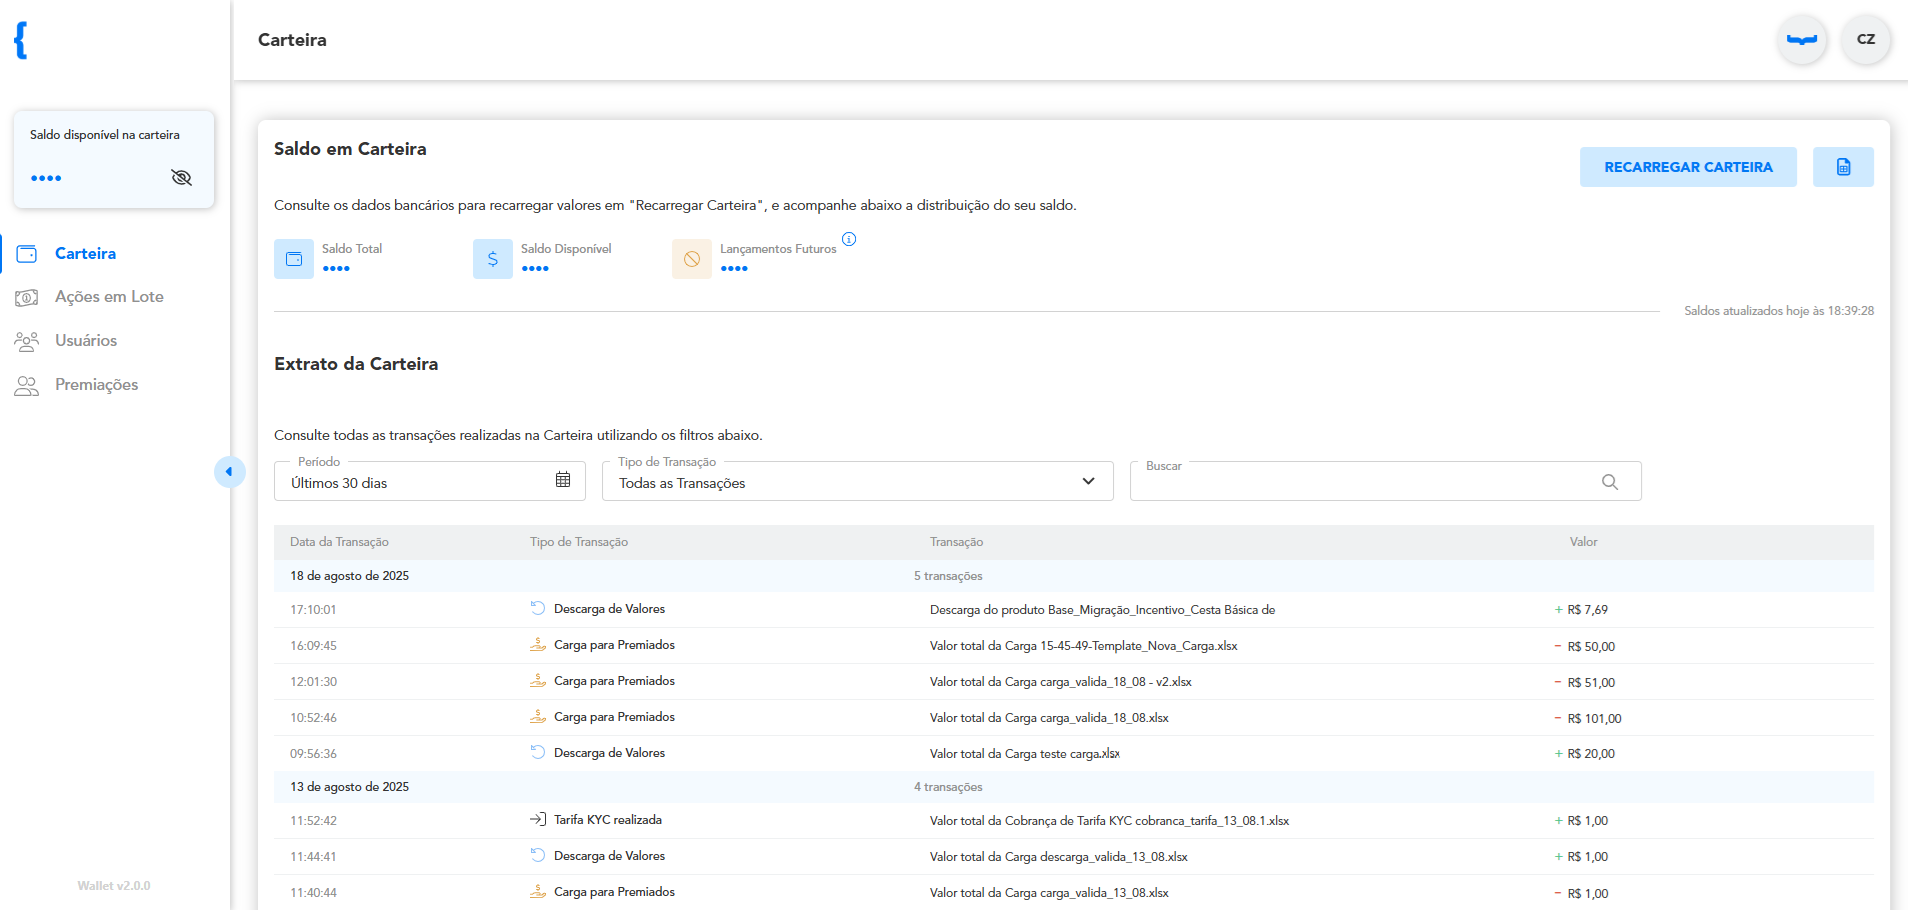
Task: Focus the Buscar search field
Action: tap(1386, 481)
